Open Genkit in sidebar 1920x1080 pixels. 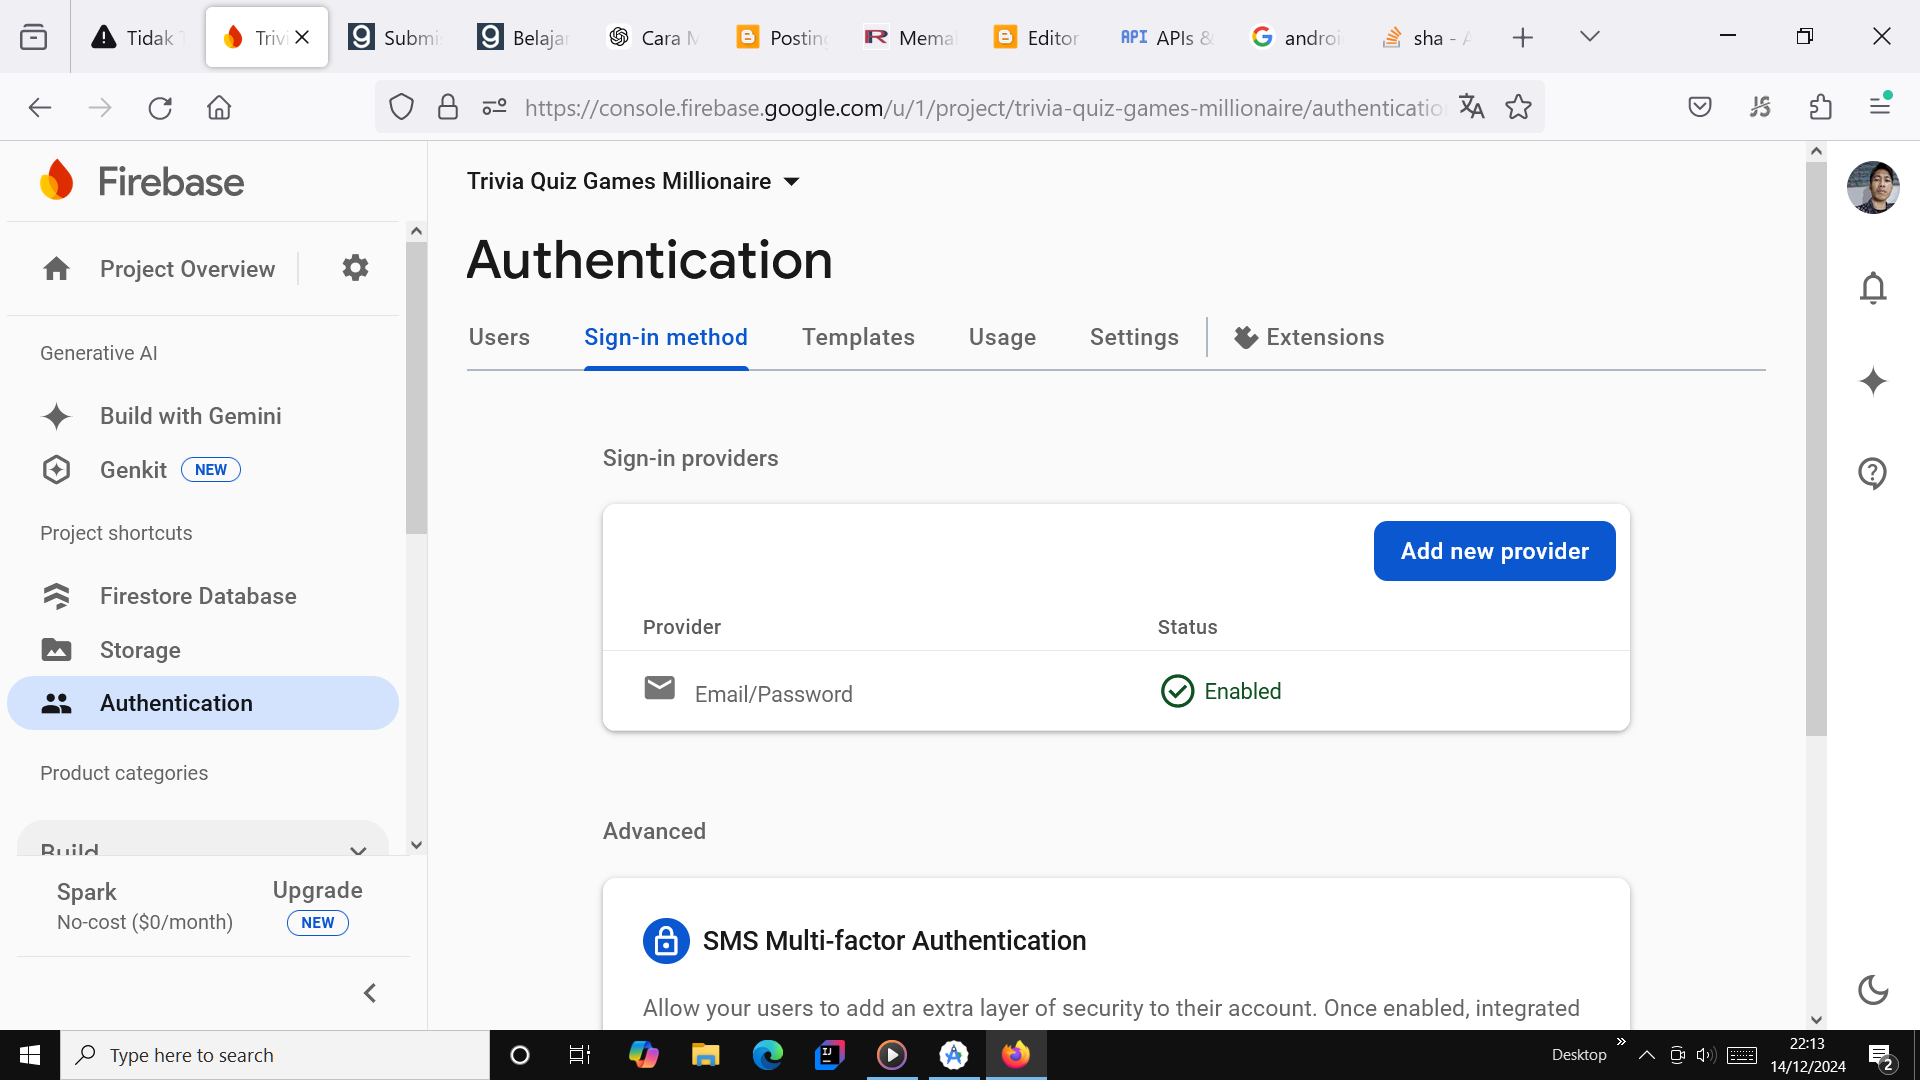click(133, 470)
